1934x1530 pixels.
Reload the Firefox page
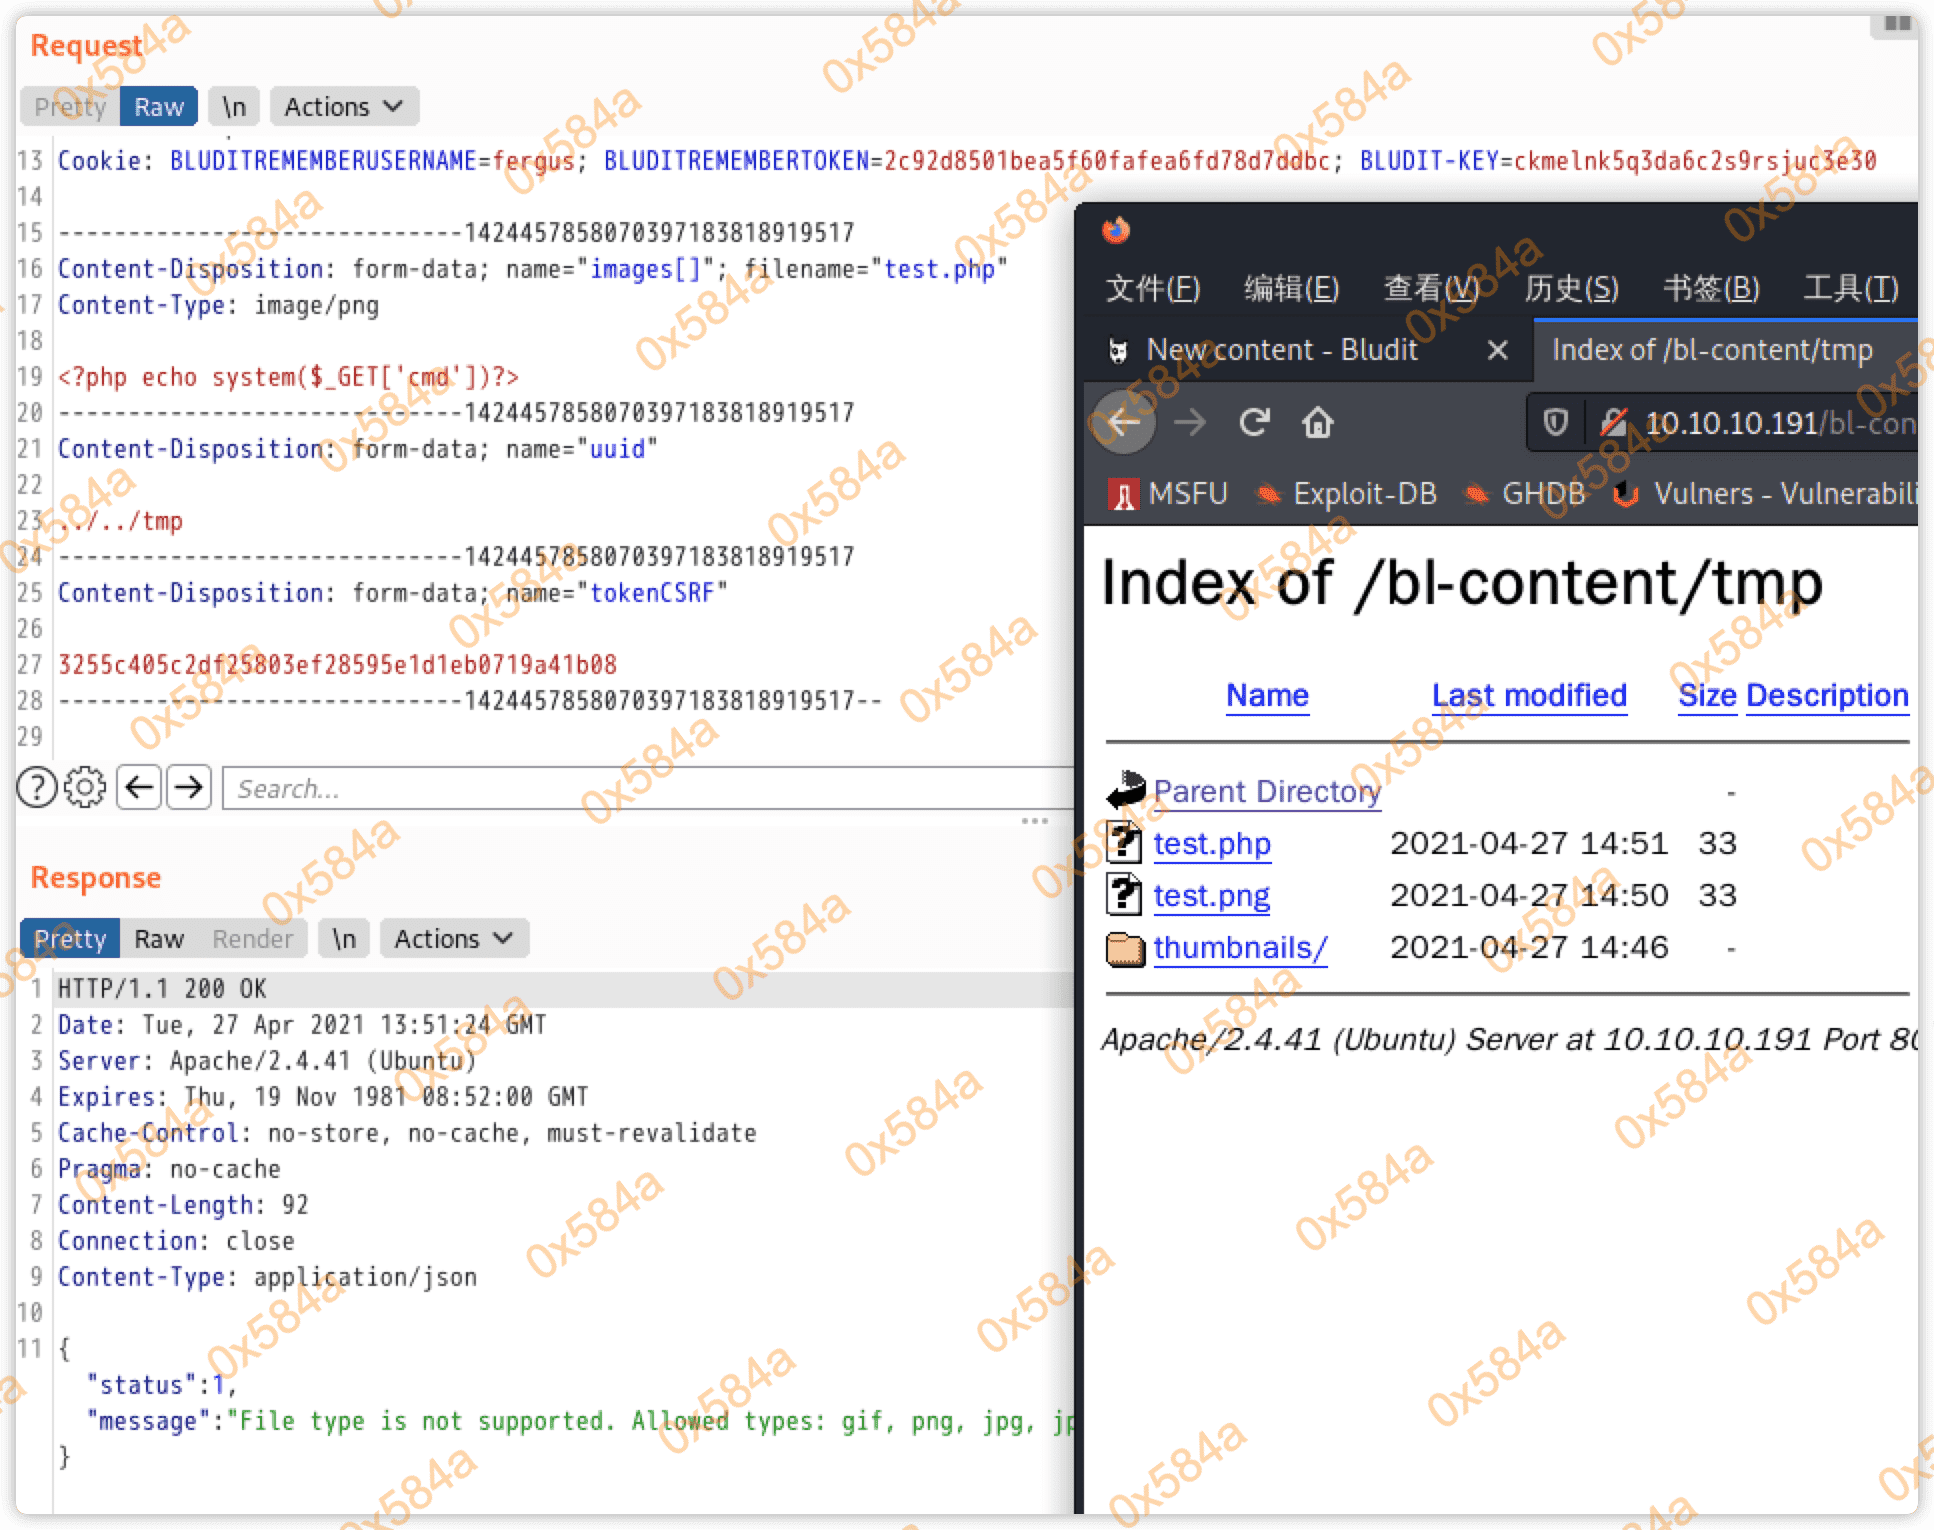[x=1254, y=423]
